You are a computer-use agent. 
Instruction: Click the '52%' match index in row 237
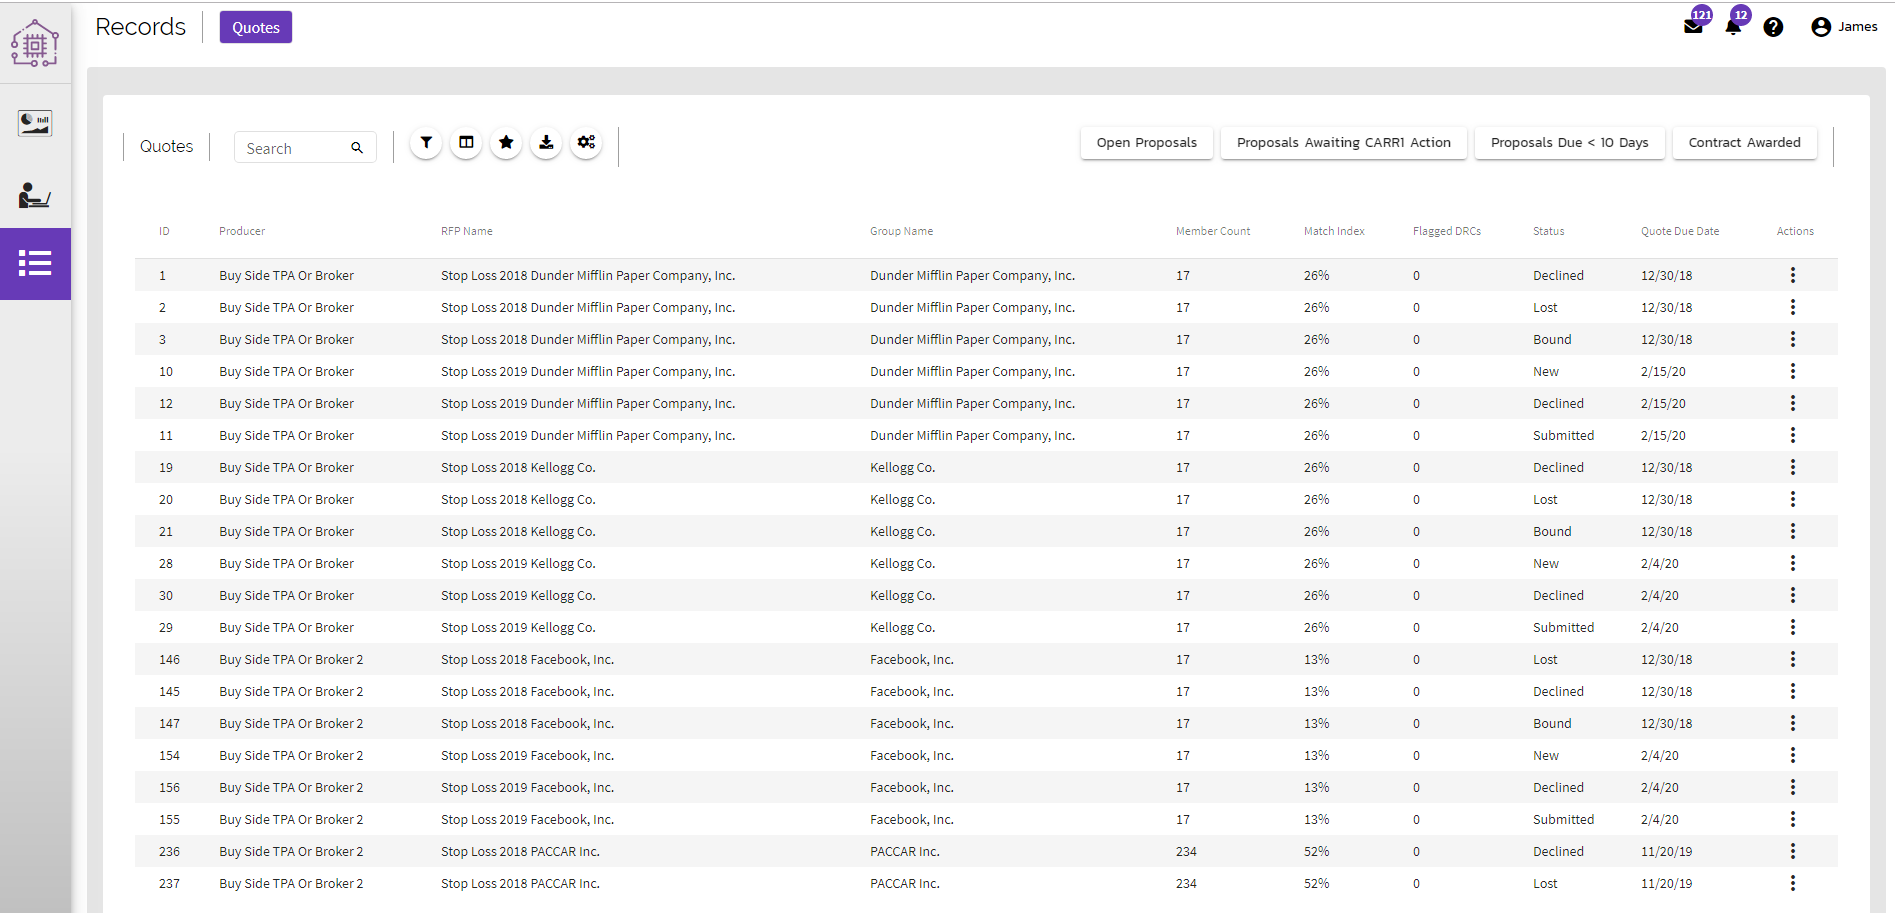1316,884
